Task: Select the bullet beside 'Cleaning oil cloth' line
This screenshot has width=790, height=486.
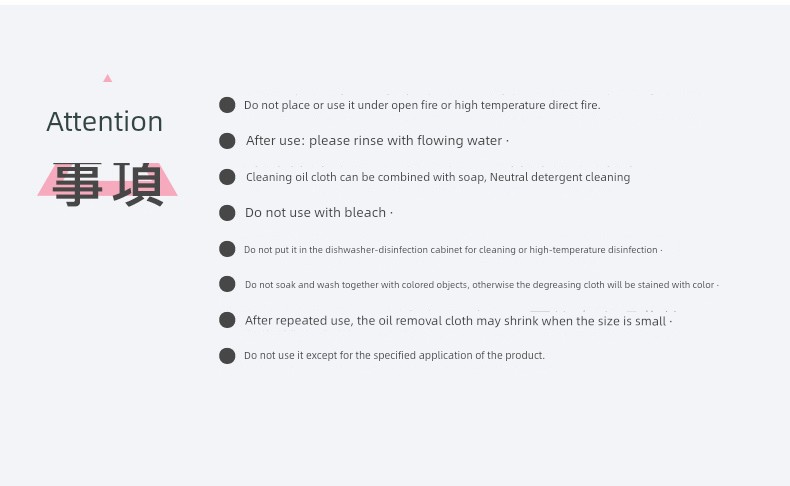Action: pos(227,177)
